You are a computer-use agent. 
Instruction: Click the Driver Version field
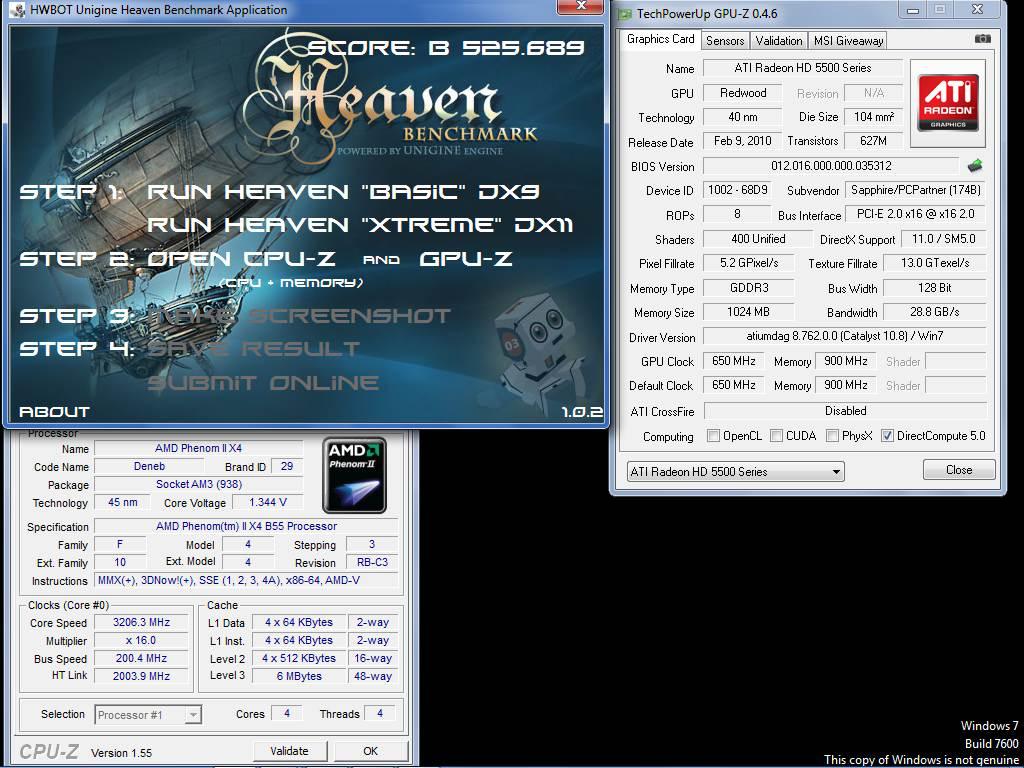pos(844,336)
